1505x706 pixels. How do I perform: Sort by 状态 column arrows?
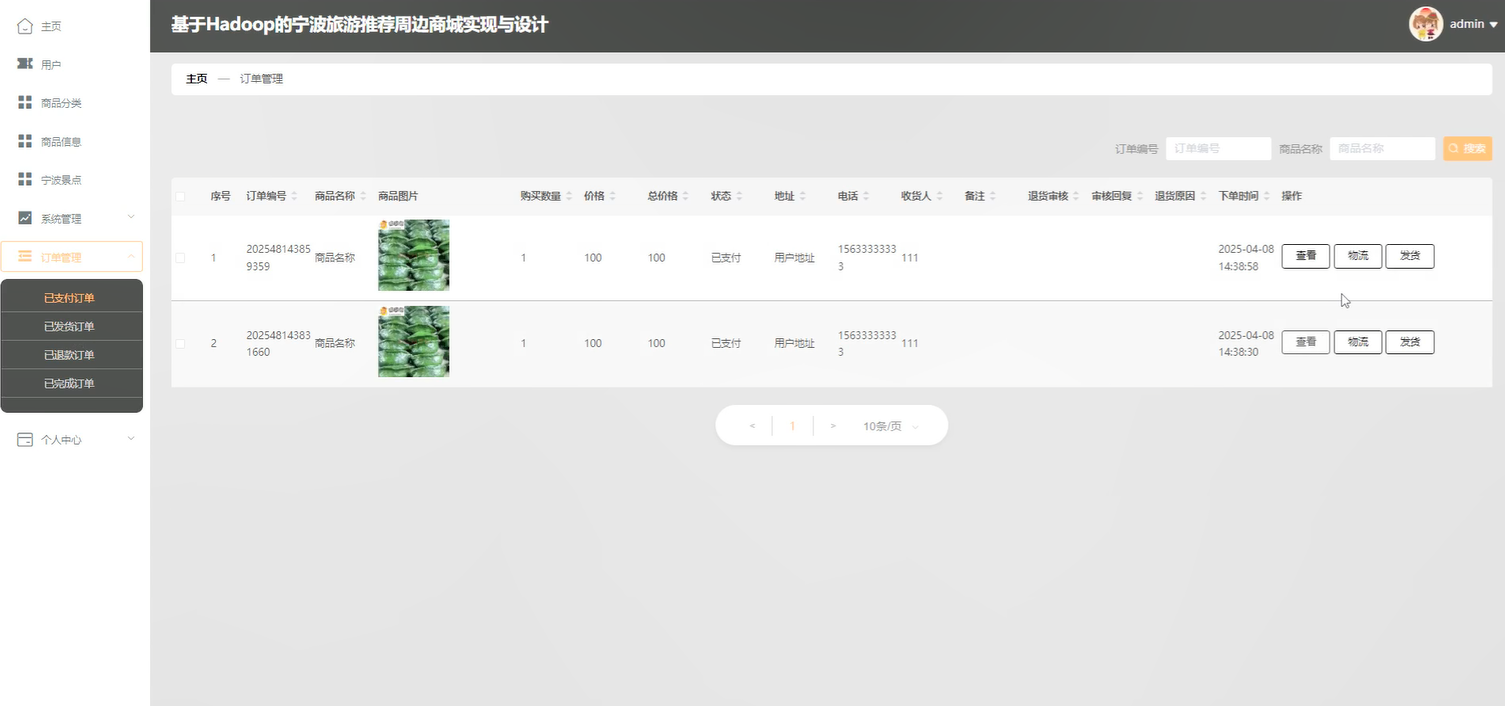(x=739, y=196)
